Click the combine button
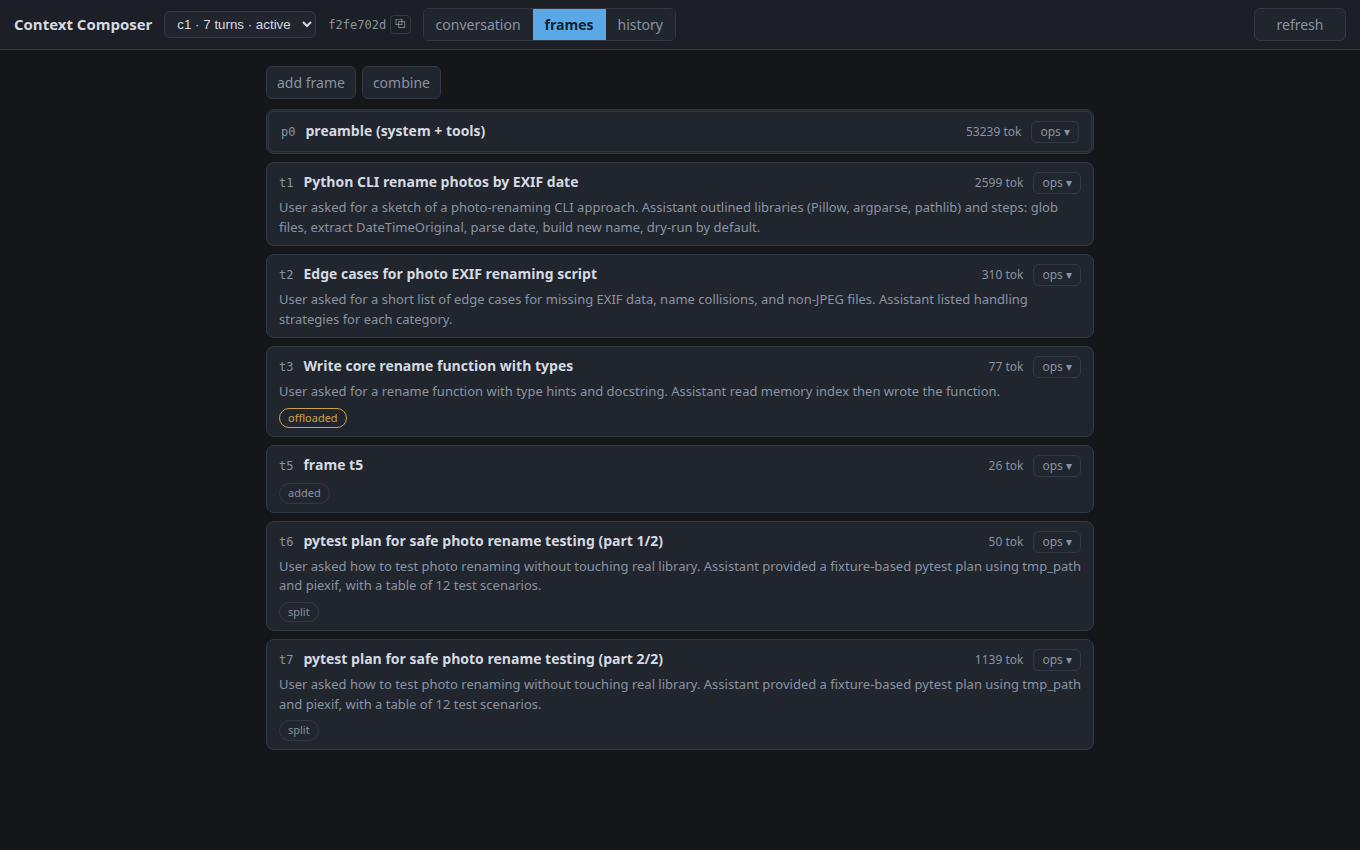 click(401, 83)
